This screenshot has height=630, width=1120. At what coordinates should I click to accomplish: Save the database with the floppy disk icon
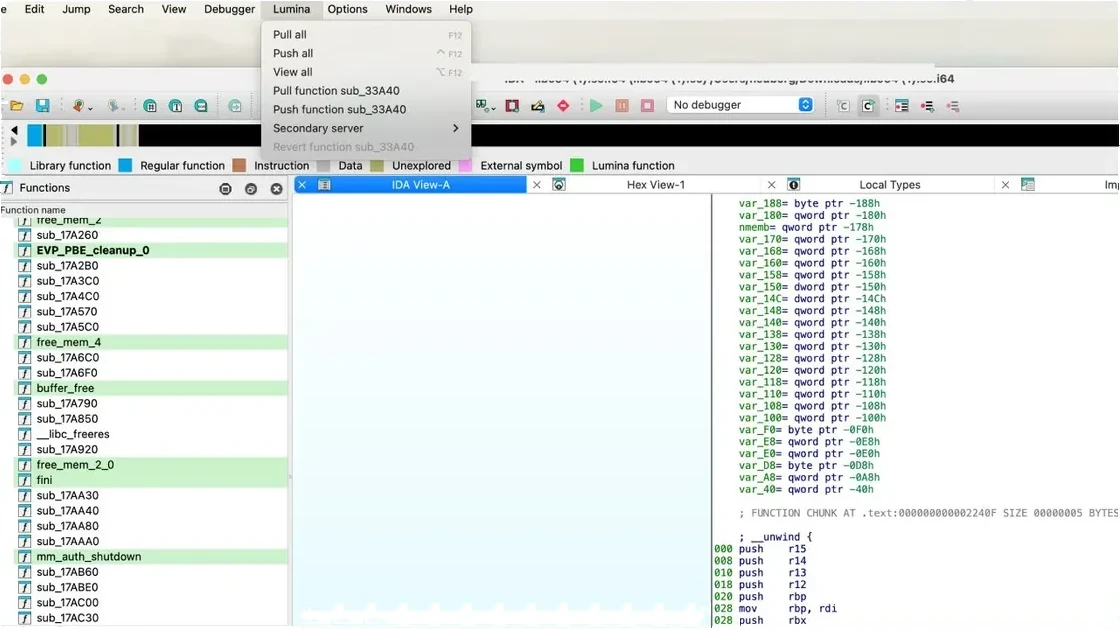tap(43, 106)
